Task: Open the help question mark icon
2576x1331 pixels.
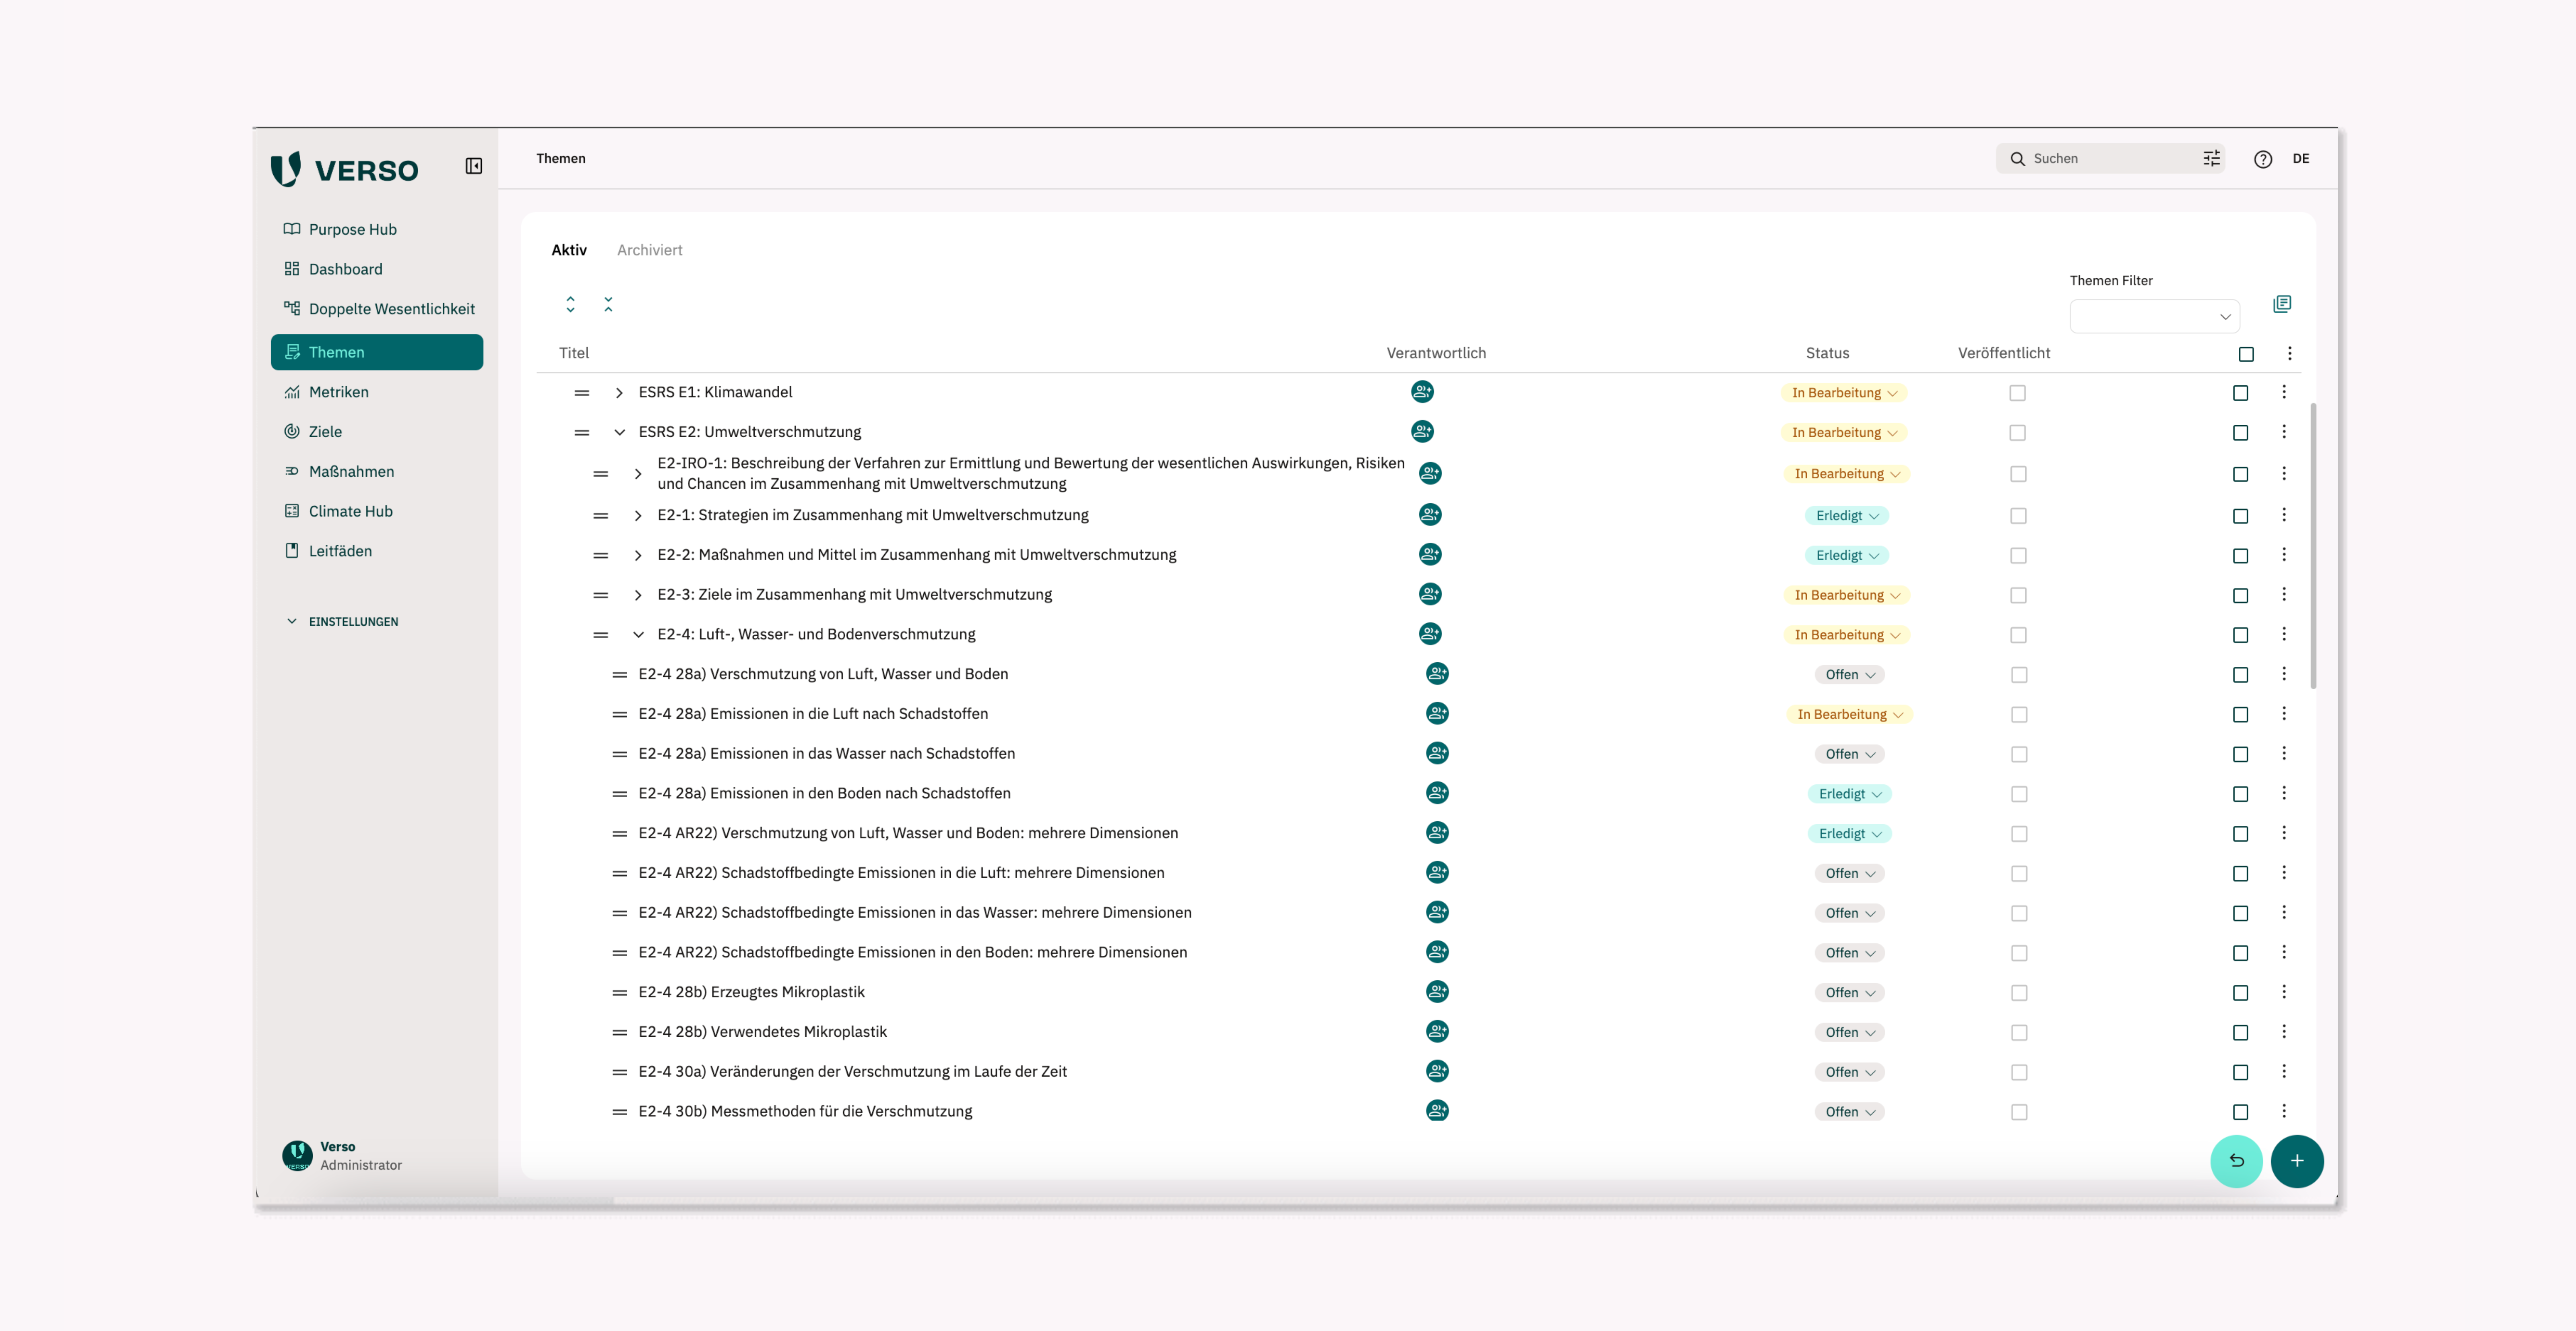Action: [x=2263, y=159]
